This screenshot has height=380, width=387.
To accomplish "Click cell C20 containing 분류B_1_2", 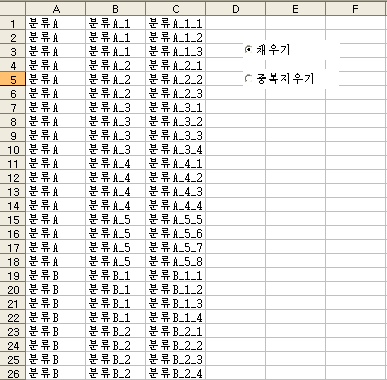I will 176,289.
